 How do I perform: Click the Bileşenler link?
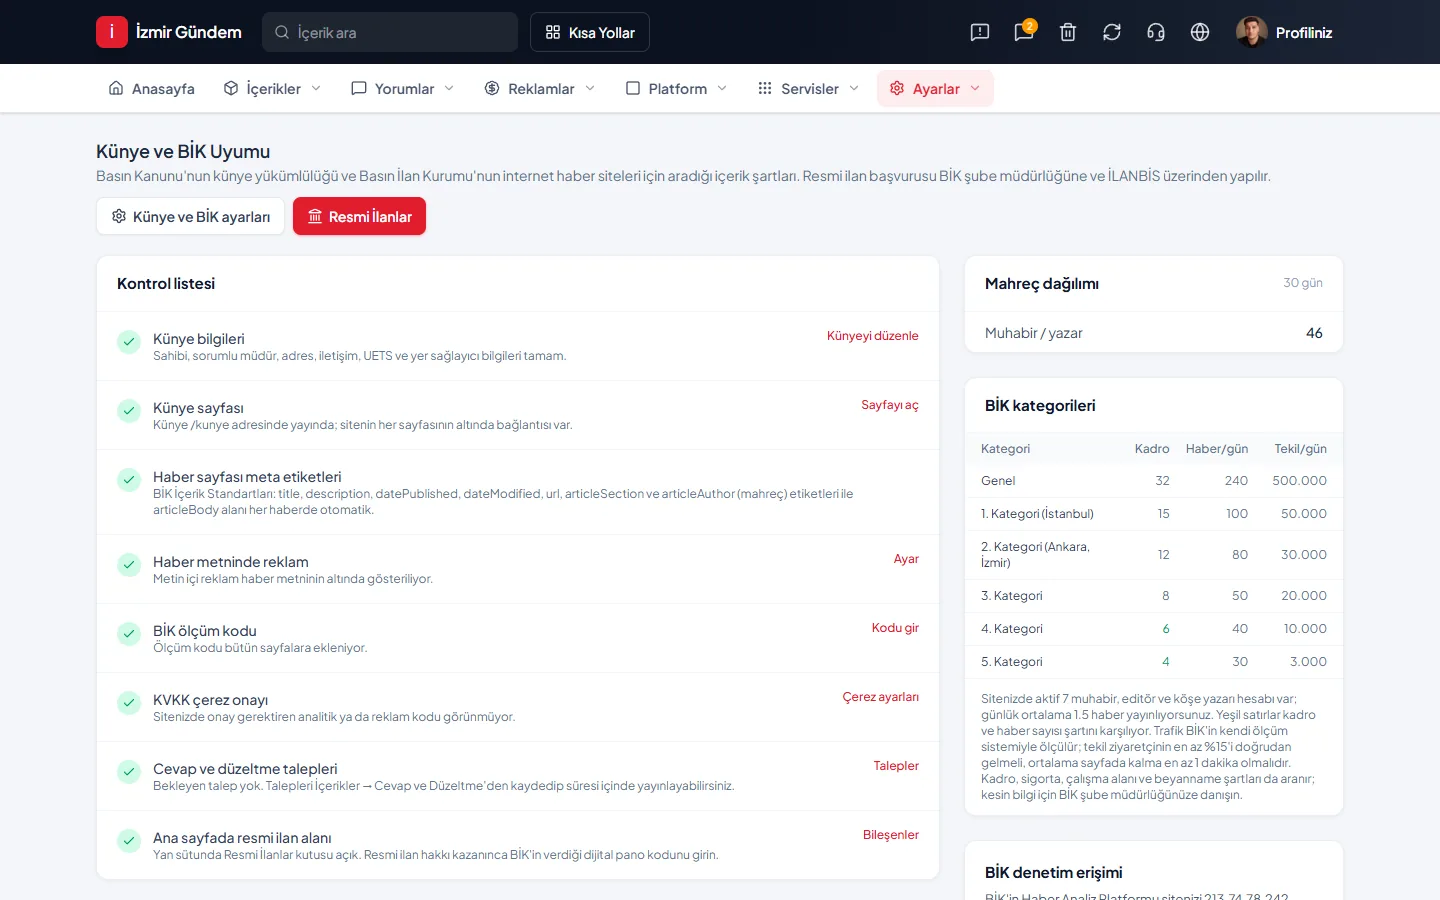point(891,835)
